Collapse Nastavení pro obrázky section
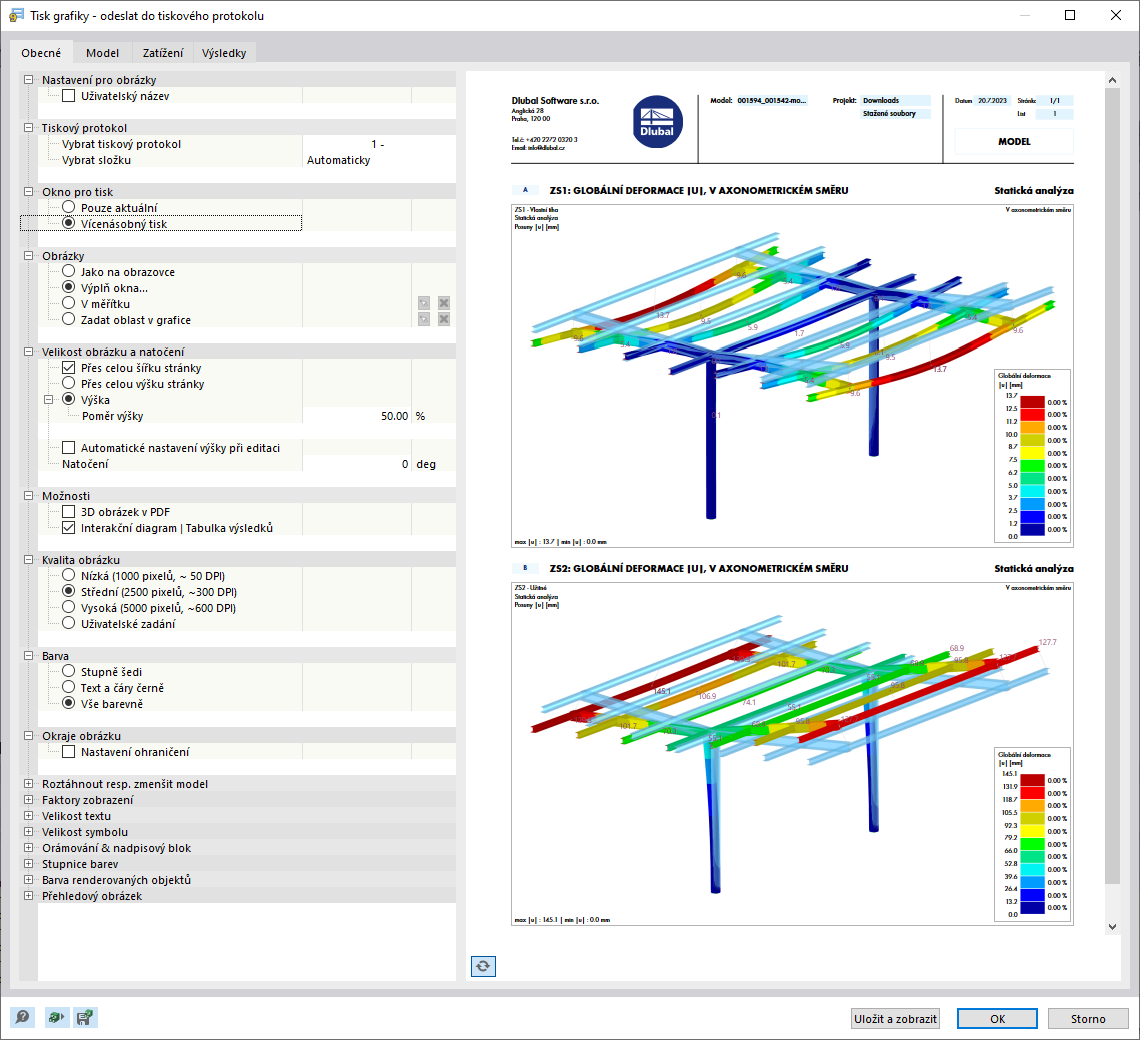This screenshot has width=1140, height=1040. [x=28, y=79]
